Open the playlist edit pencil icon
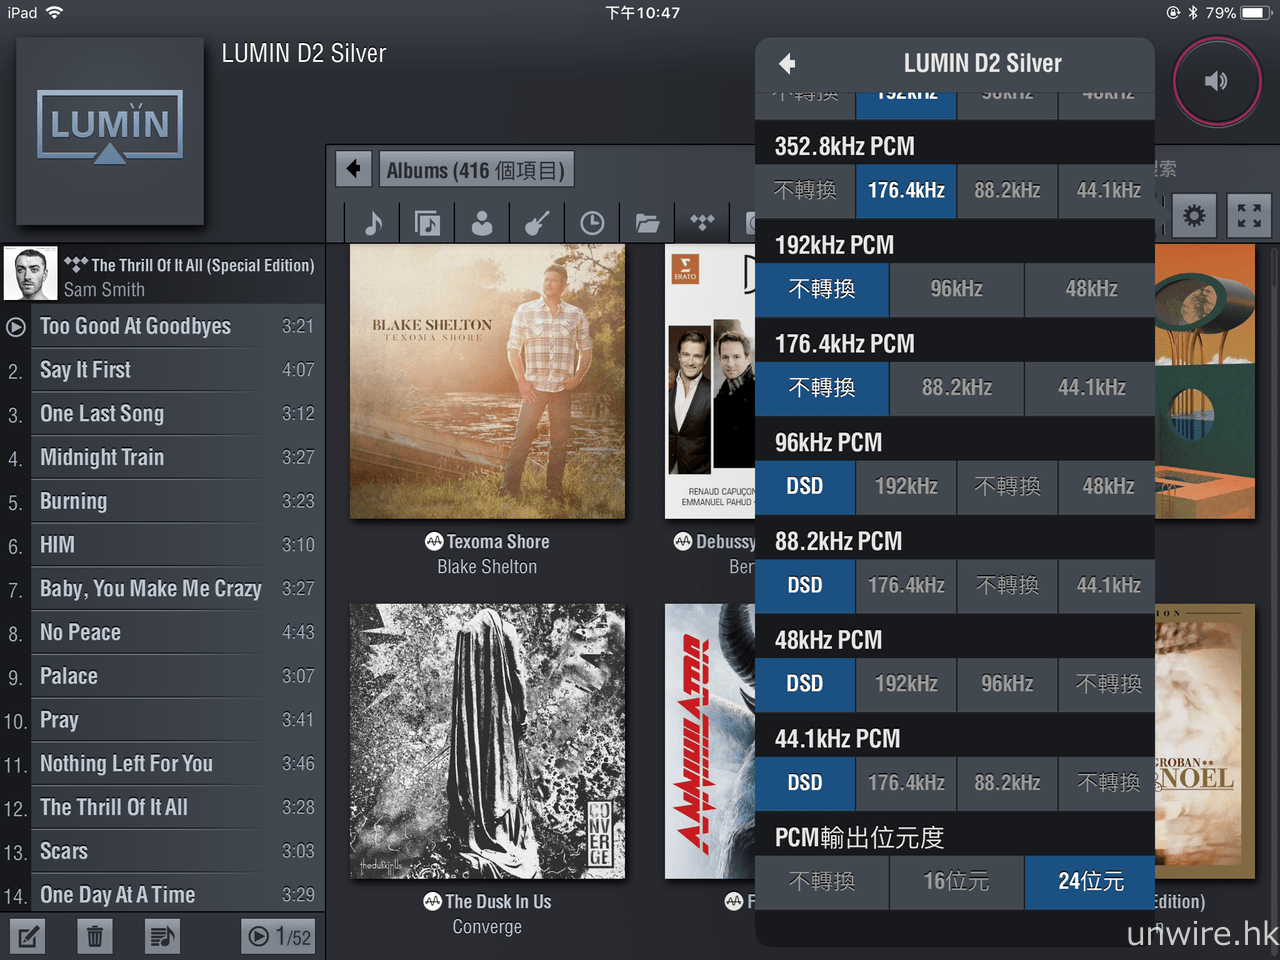1280x960 pixels. pos(28,936)
